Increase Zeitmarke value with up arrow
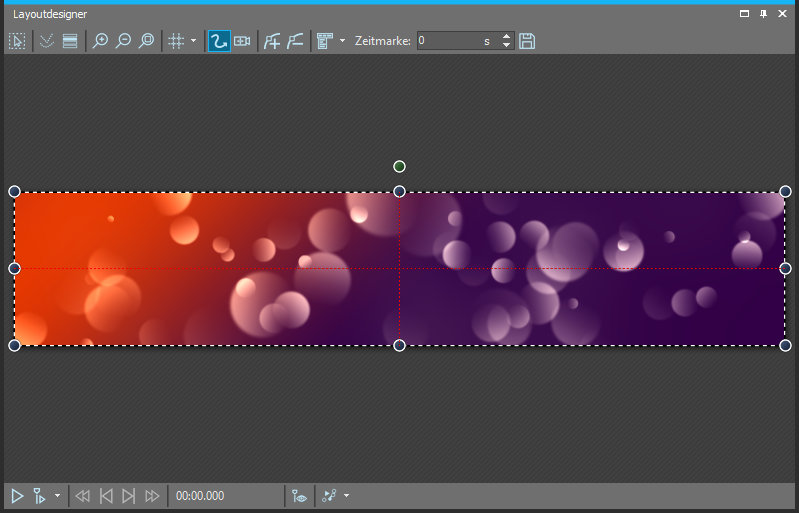Image resolution: width=799 pixels, height=513 pixels. [506, 37]
